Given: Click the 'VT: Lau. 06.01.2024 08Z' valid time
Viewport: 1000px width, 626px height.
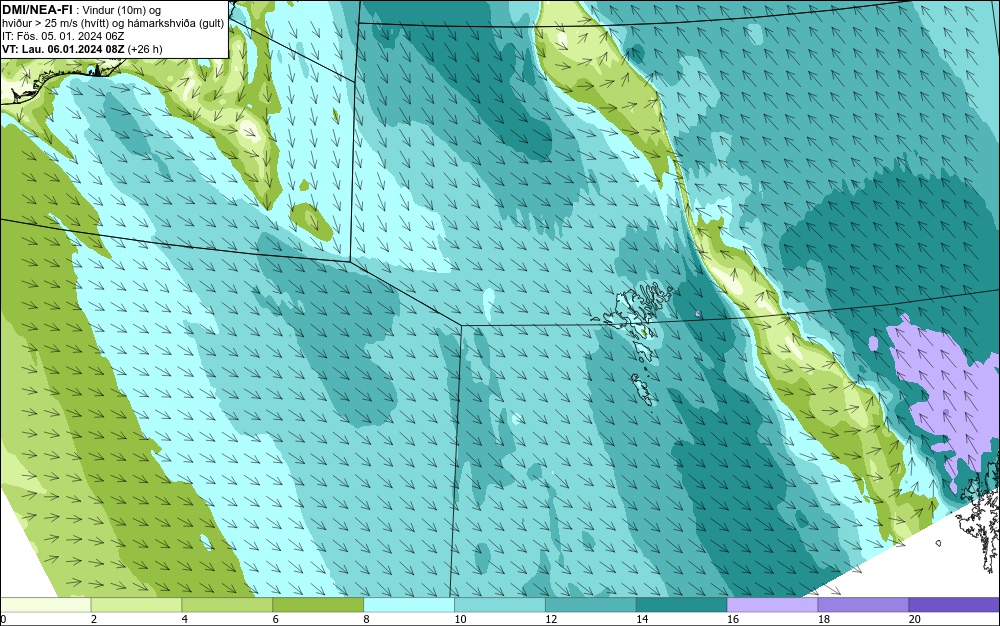Looking at the screenshot, I should (64, 49).
